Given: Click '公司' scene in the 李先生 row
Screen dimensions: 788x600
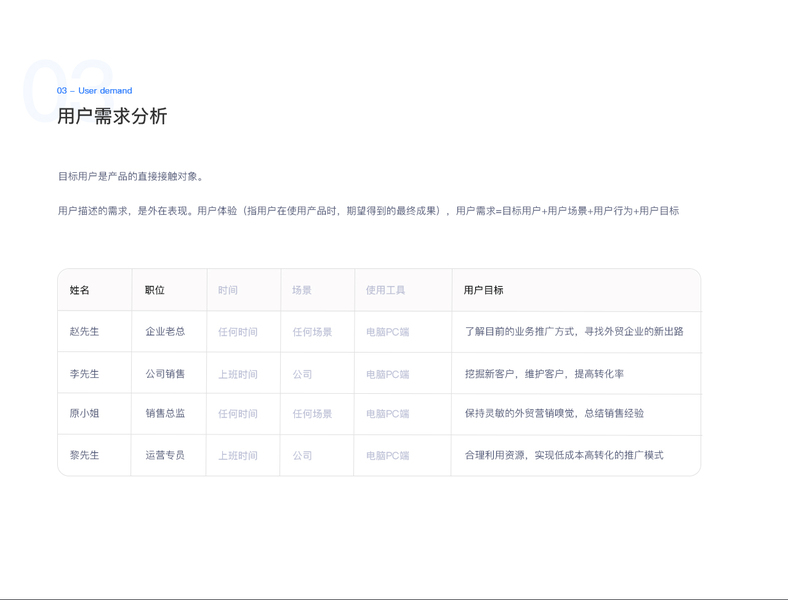Looking at the screenshot, I should coord(303,374).
